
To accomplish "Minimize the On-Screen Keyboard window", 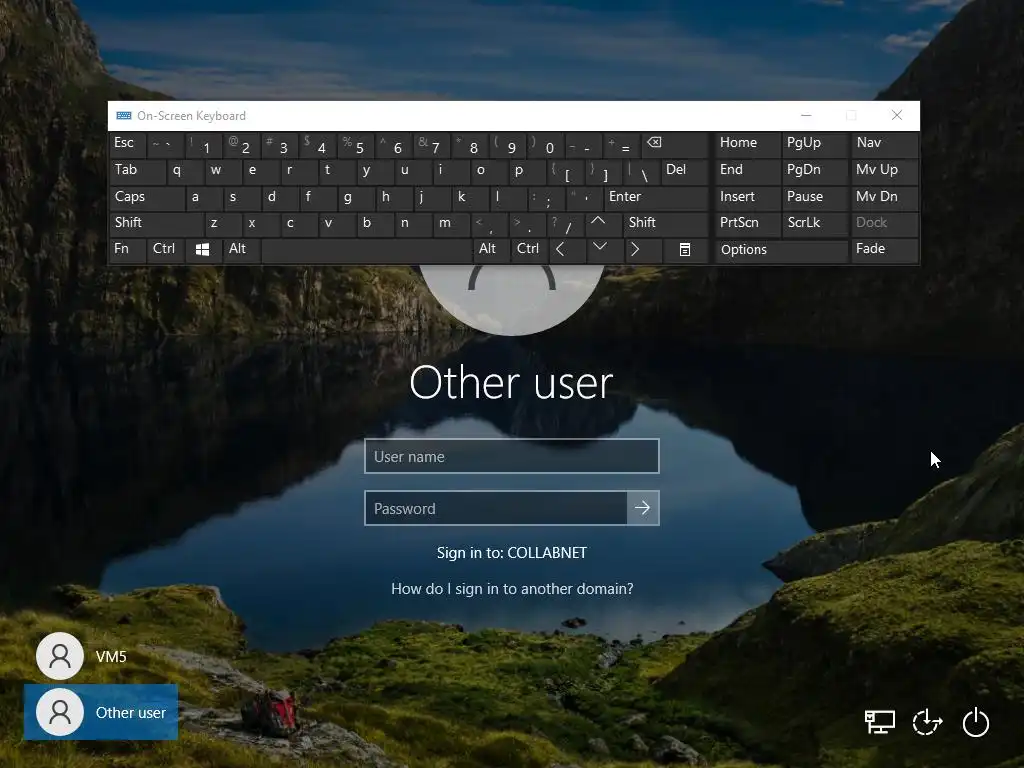I will (x=807, y=116).
